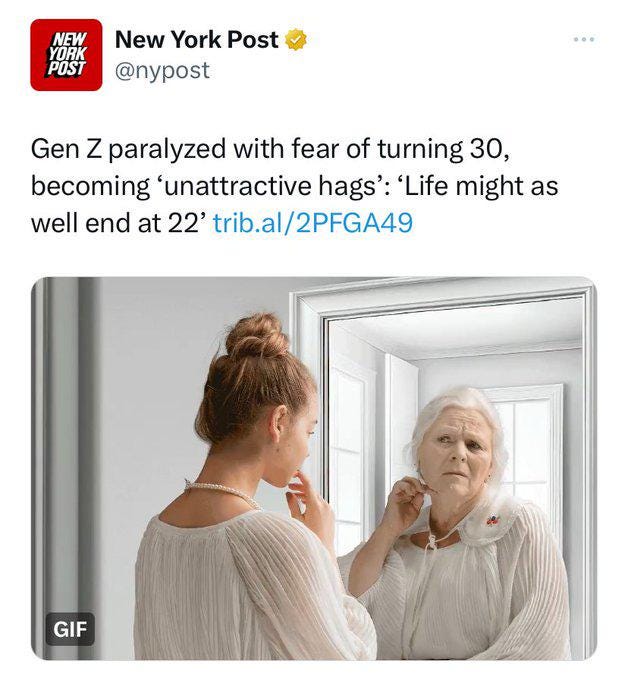Click the New York Post display name
628x680 pixels.
tap(196, 39)
